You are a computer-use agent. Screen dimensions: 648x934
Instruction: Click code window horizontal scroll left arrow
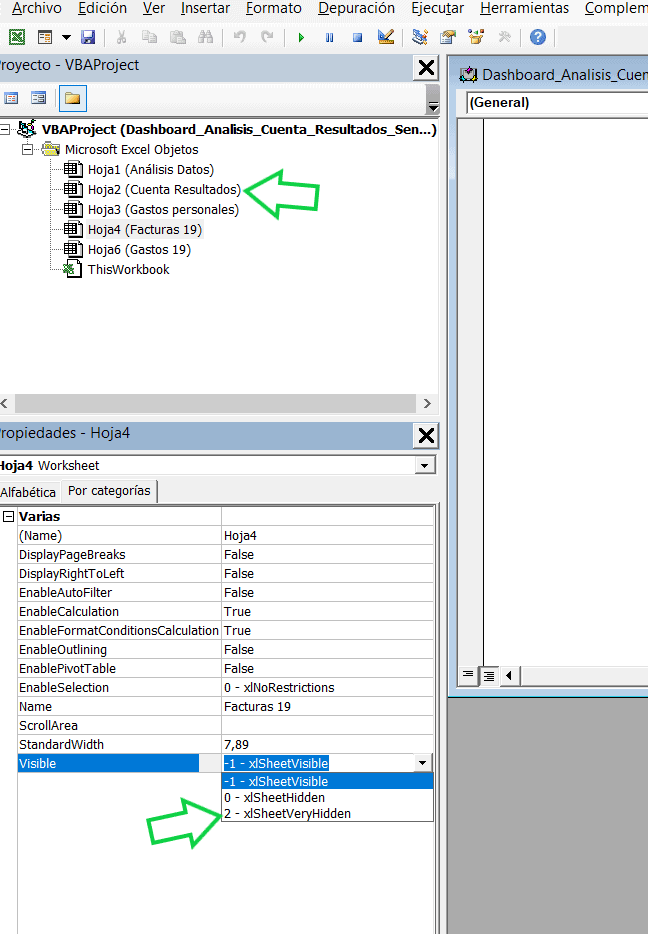pyautogui.click(x=509, y=676)
